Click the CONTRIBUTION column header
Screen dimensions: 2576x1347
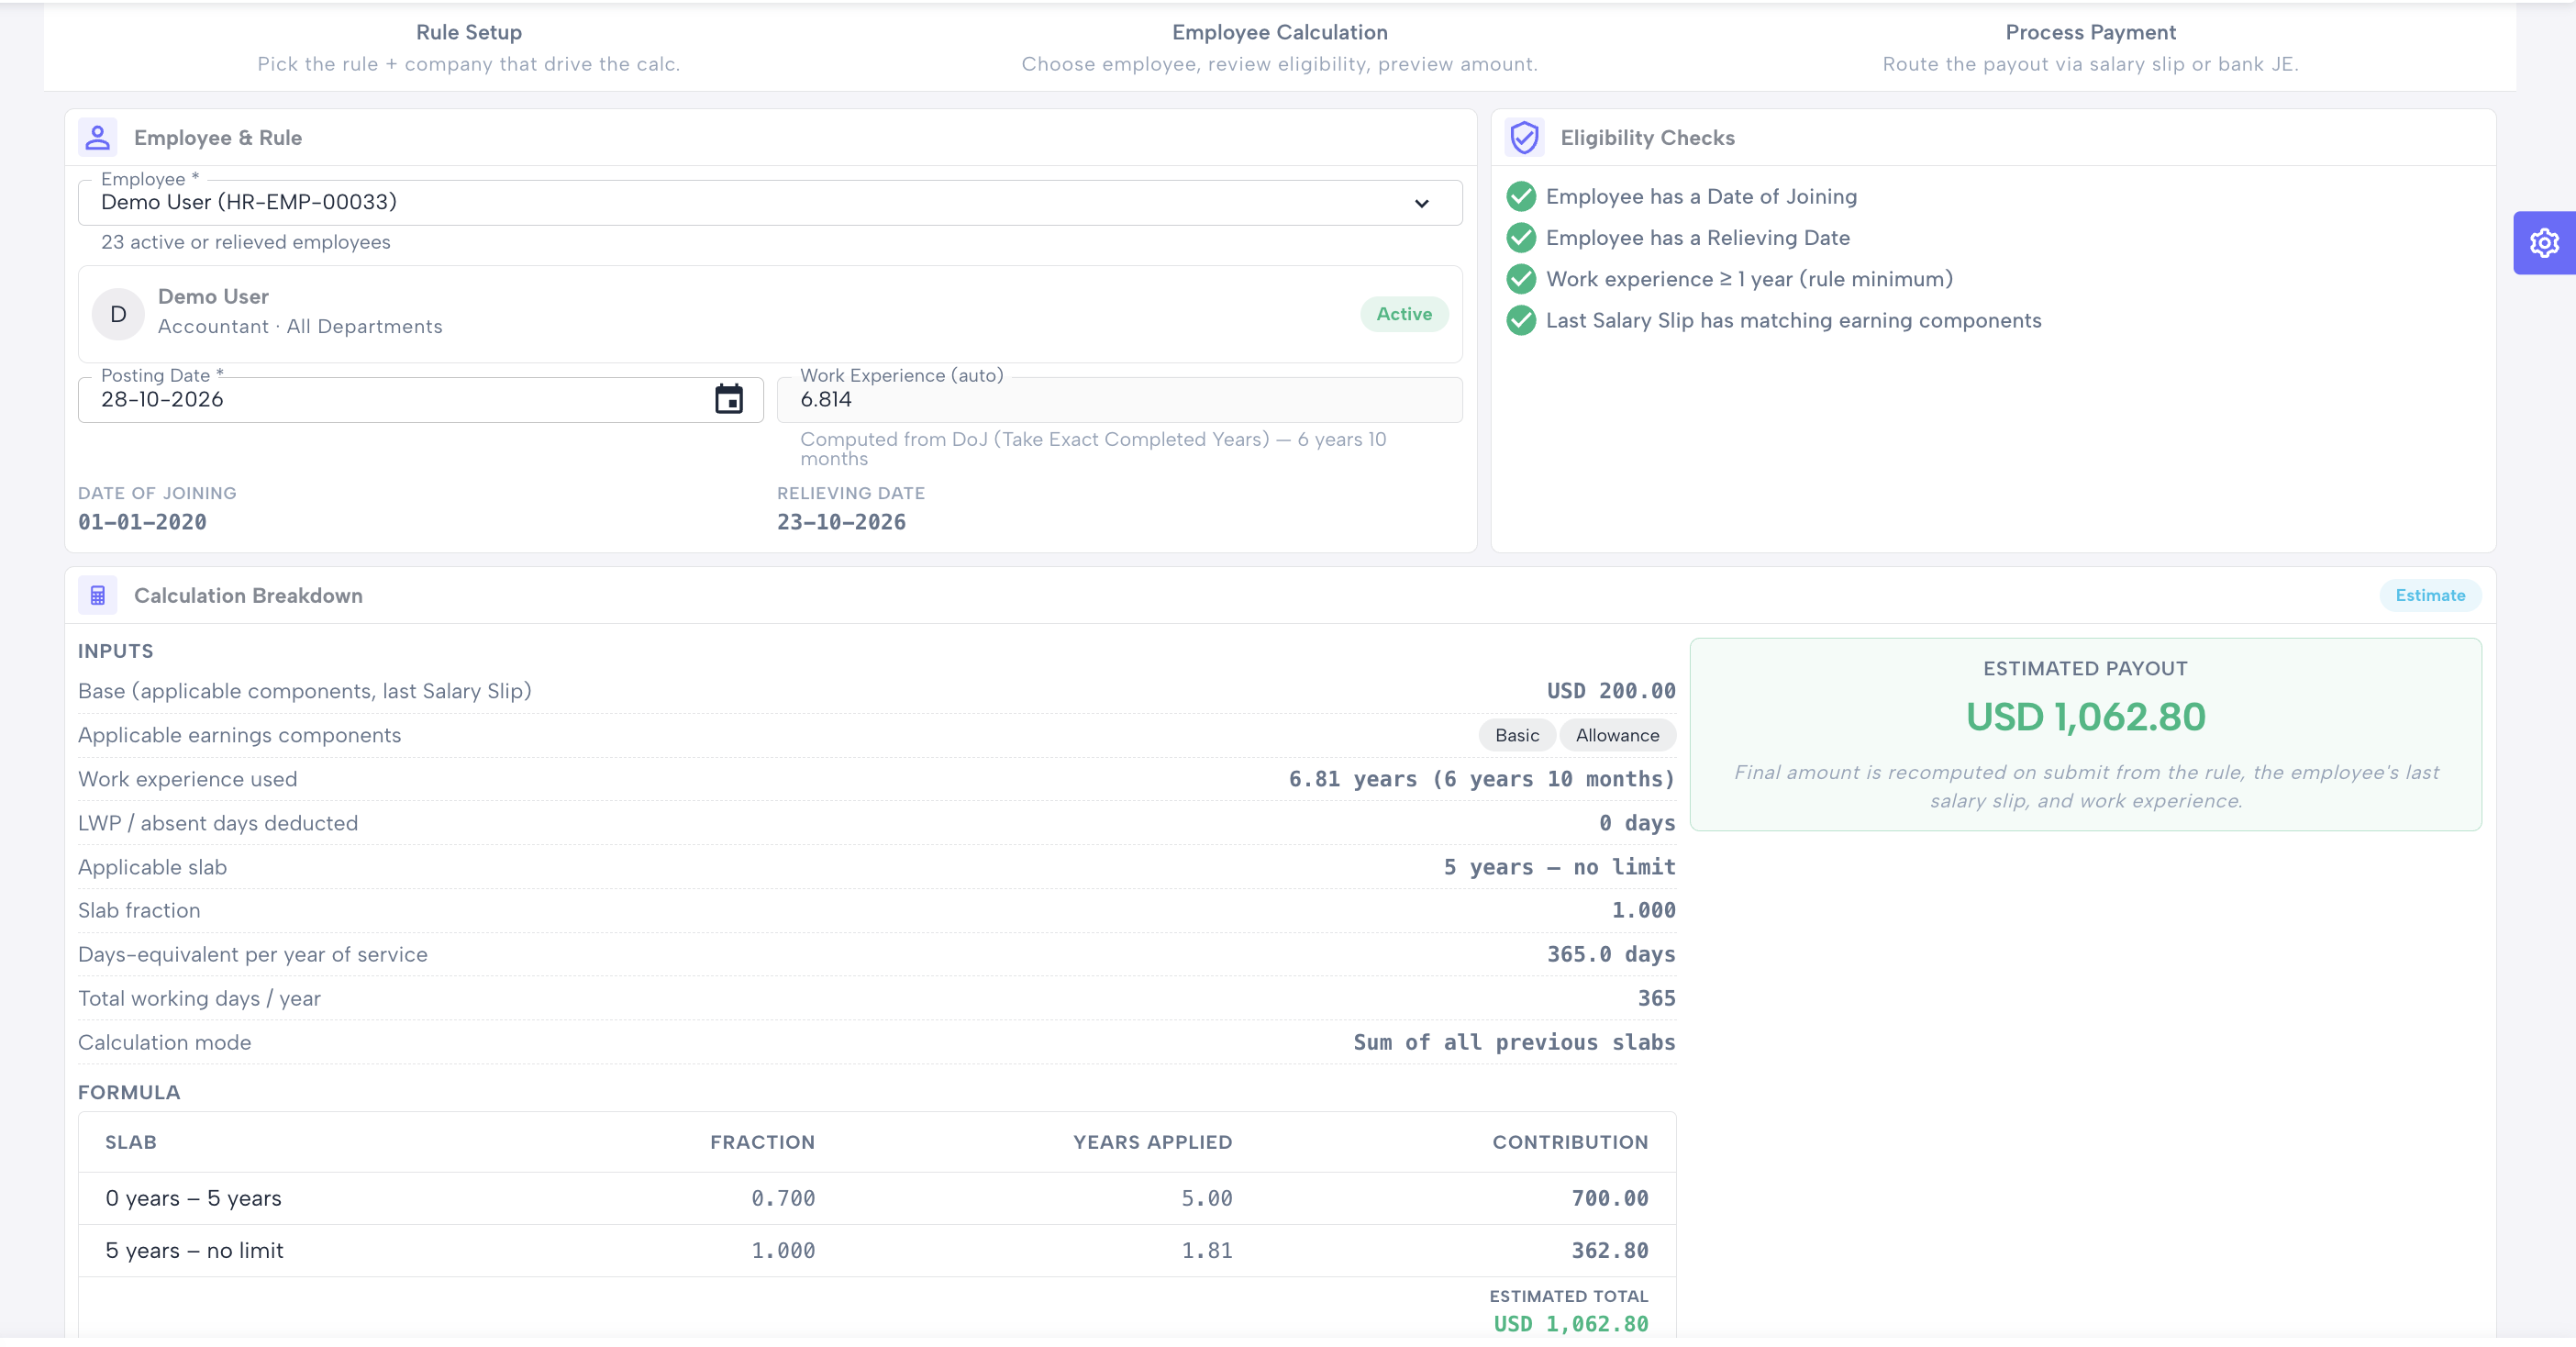point(1570,1142)
